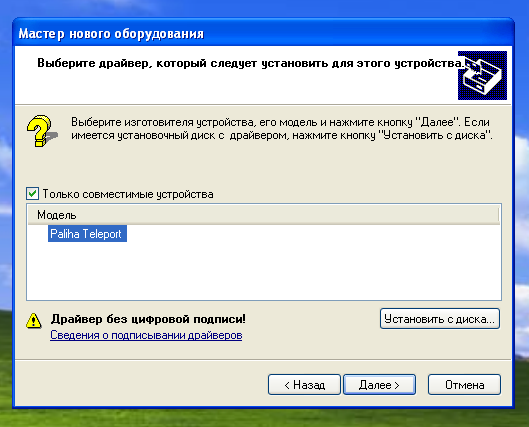The image size is (529, 427).
Task: Click the 'Драйвер без цифровой подписи!' warning text
Action: point(148,319)
